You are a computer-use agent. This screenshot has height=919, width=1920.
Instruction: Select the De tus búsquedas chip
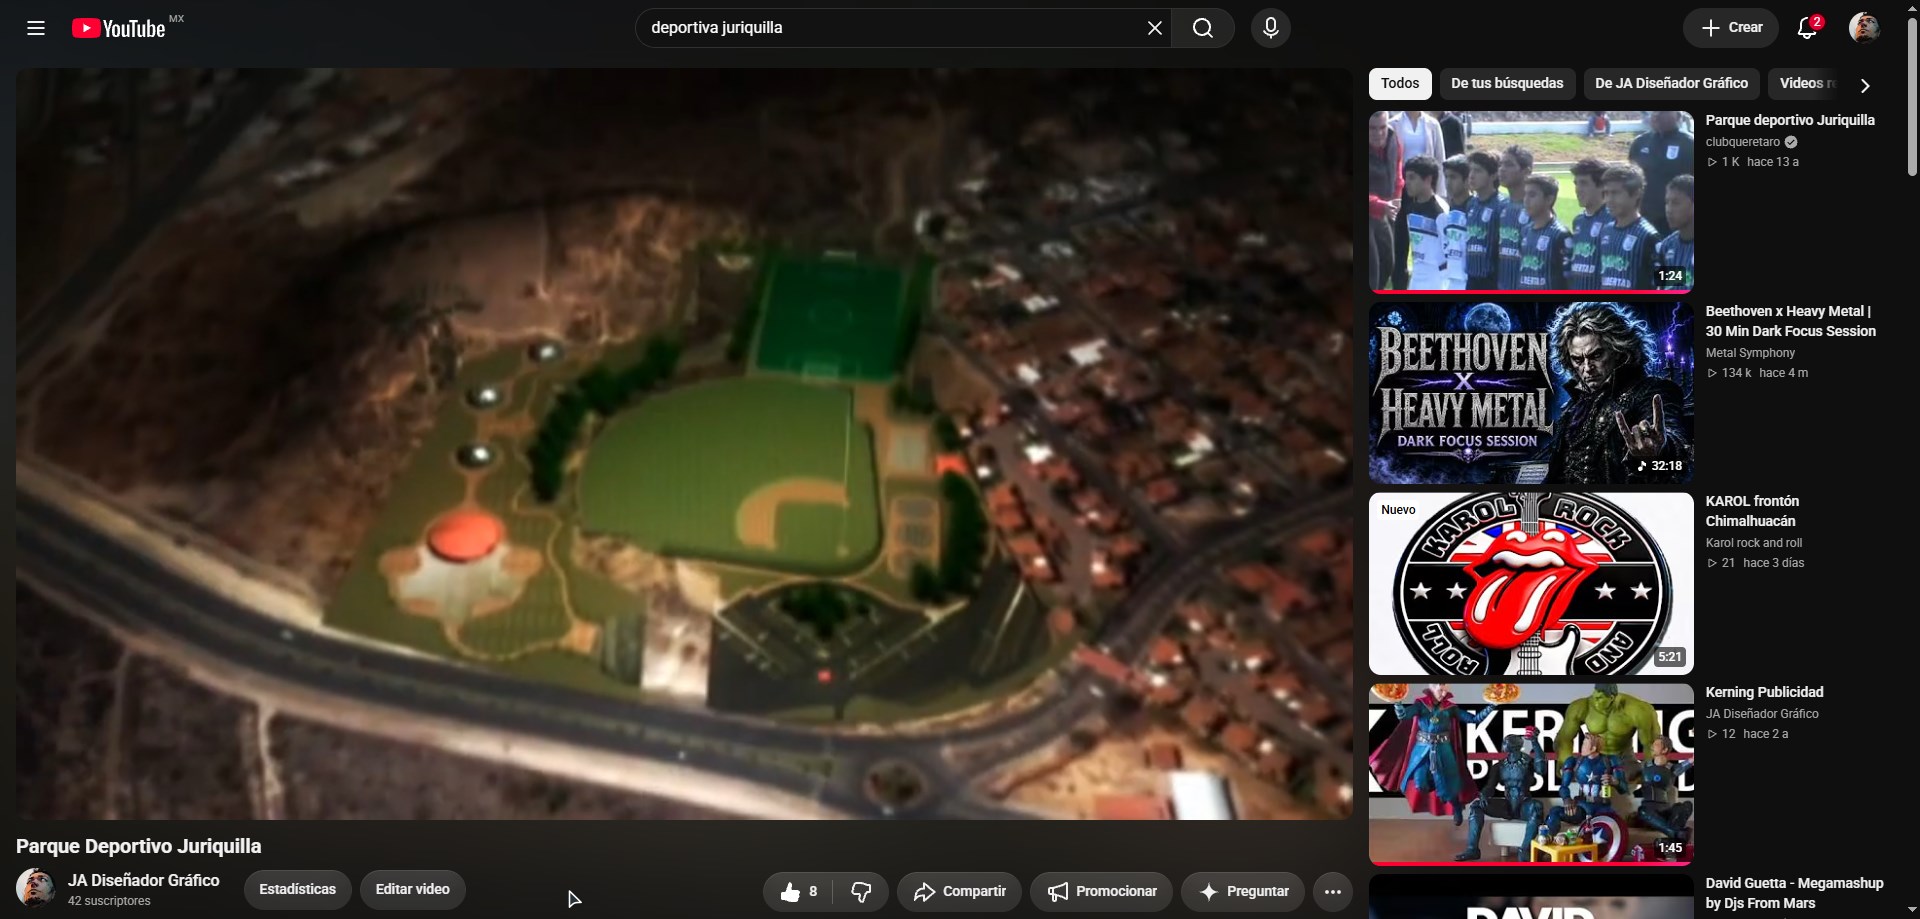click(1507, 84)
